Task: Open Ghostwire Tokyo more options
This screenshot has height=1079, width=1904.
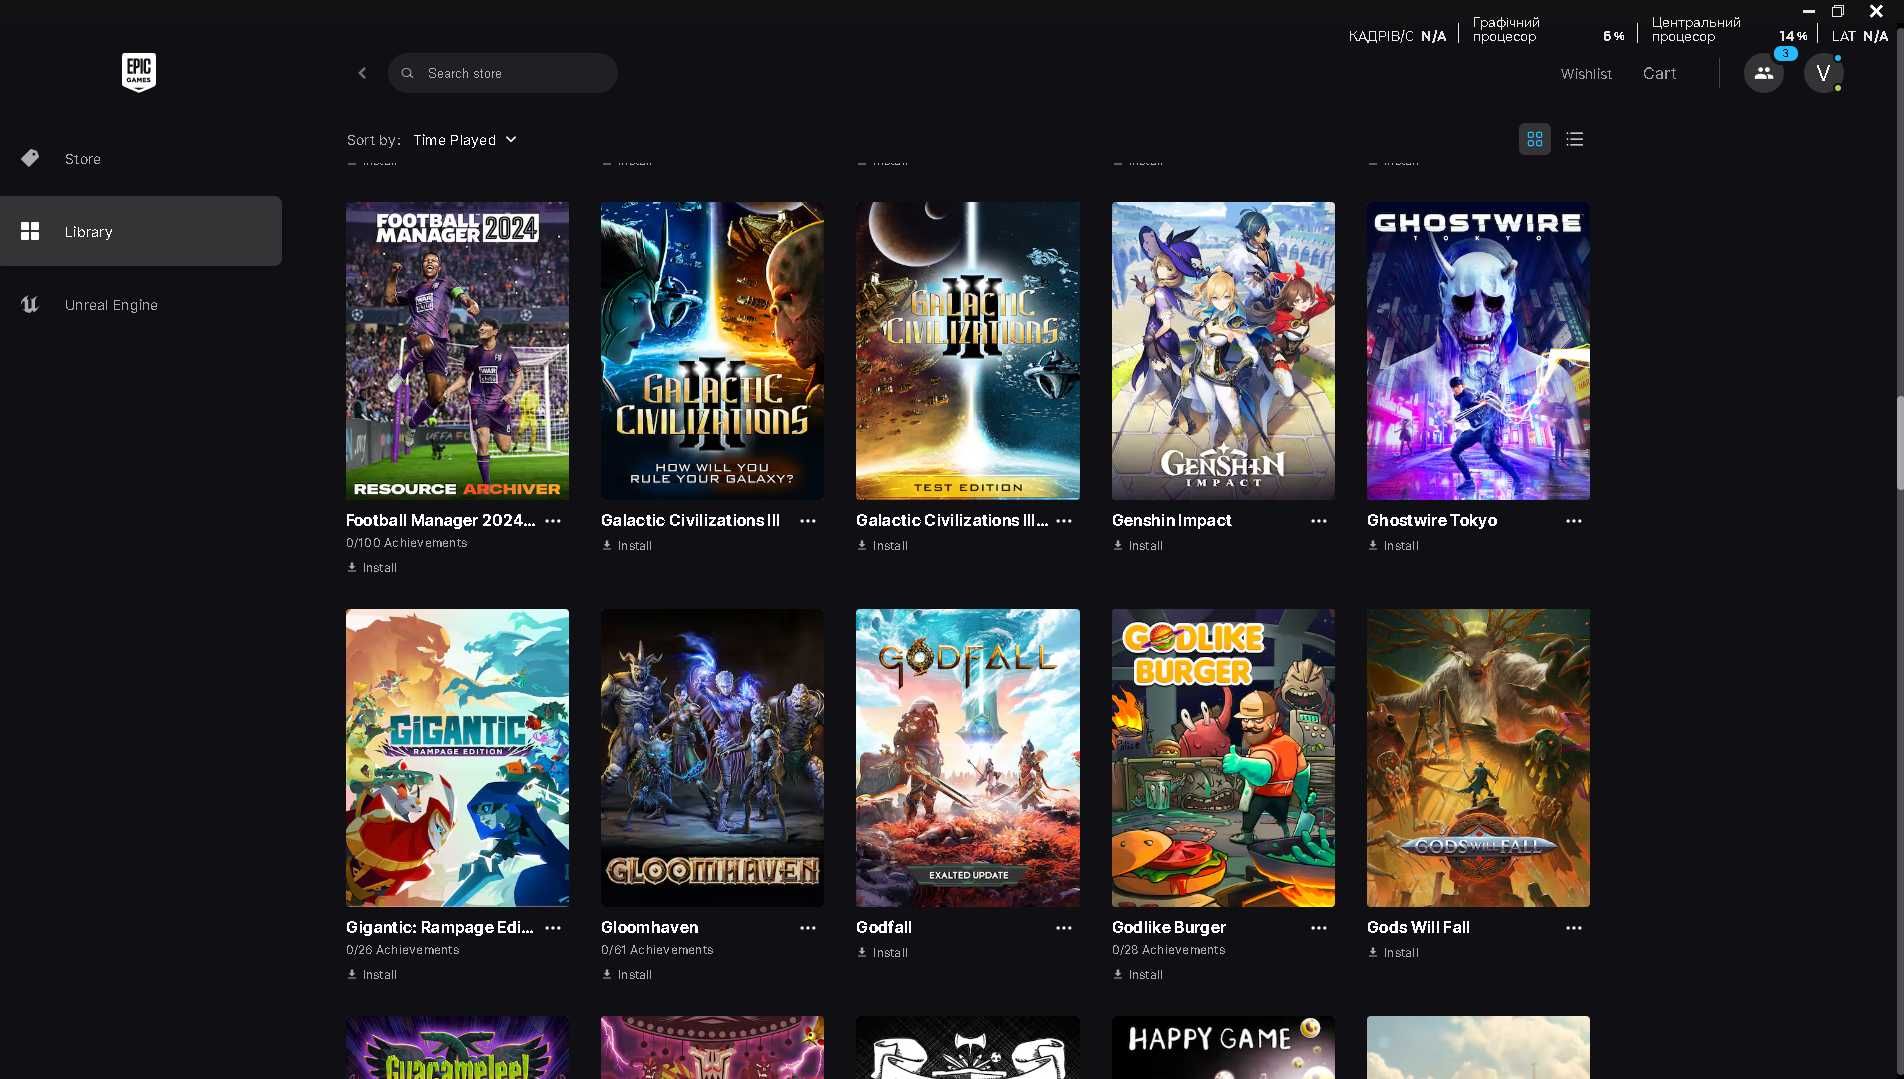Action: (x=1574, y=521)
